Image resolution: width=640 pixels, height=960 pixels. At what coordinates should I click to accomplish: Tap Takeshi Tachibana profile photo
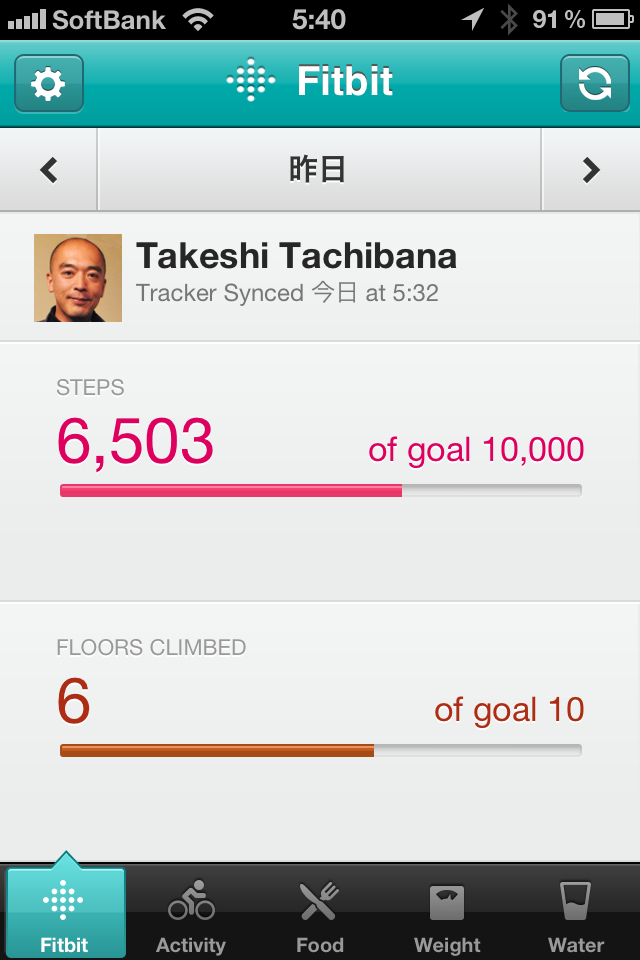pyautogui.click(x=78, y=278)
